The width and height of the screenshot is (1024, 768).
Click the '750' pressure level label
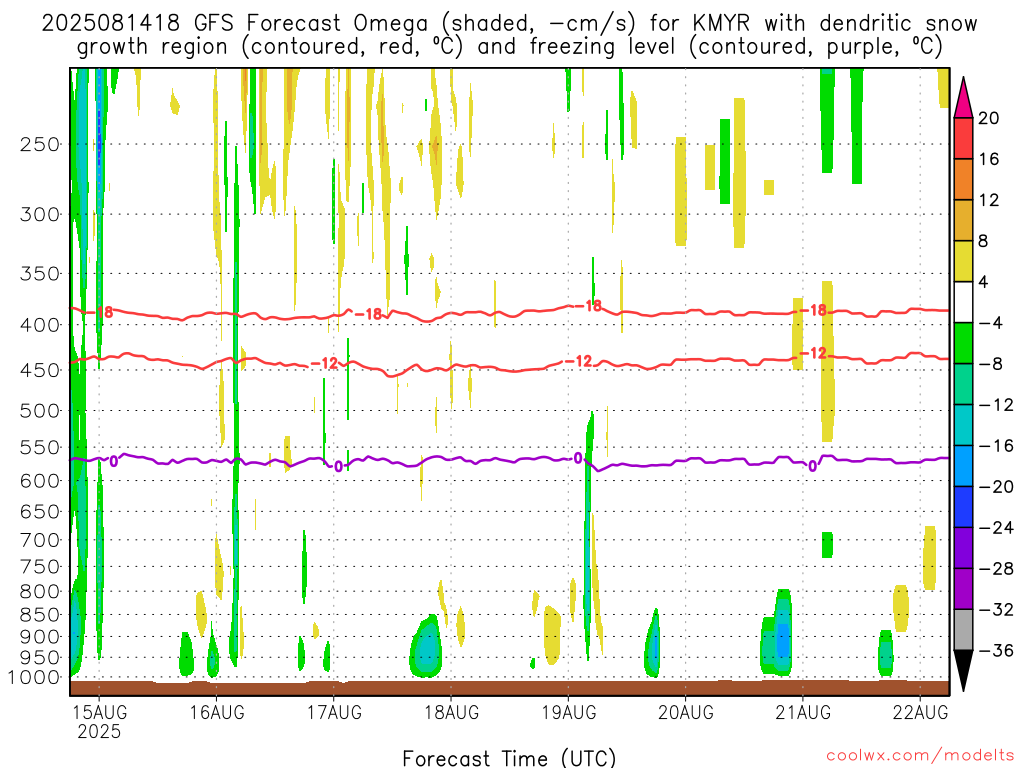pyautogui.click(x=40, y=567)
